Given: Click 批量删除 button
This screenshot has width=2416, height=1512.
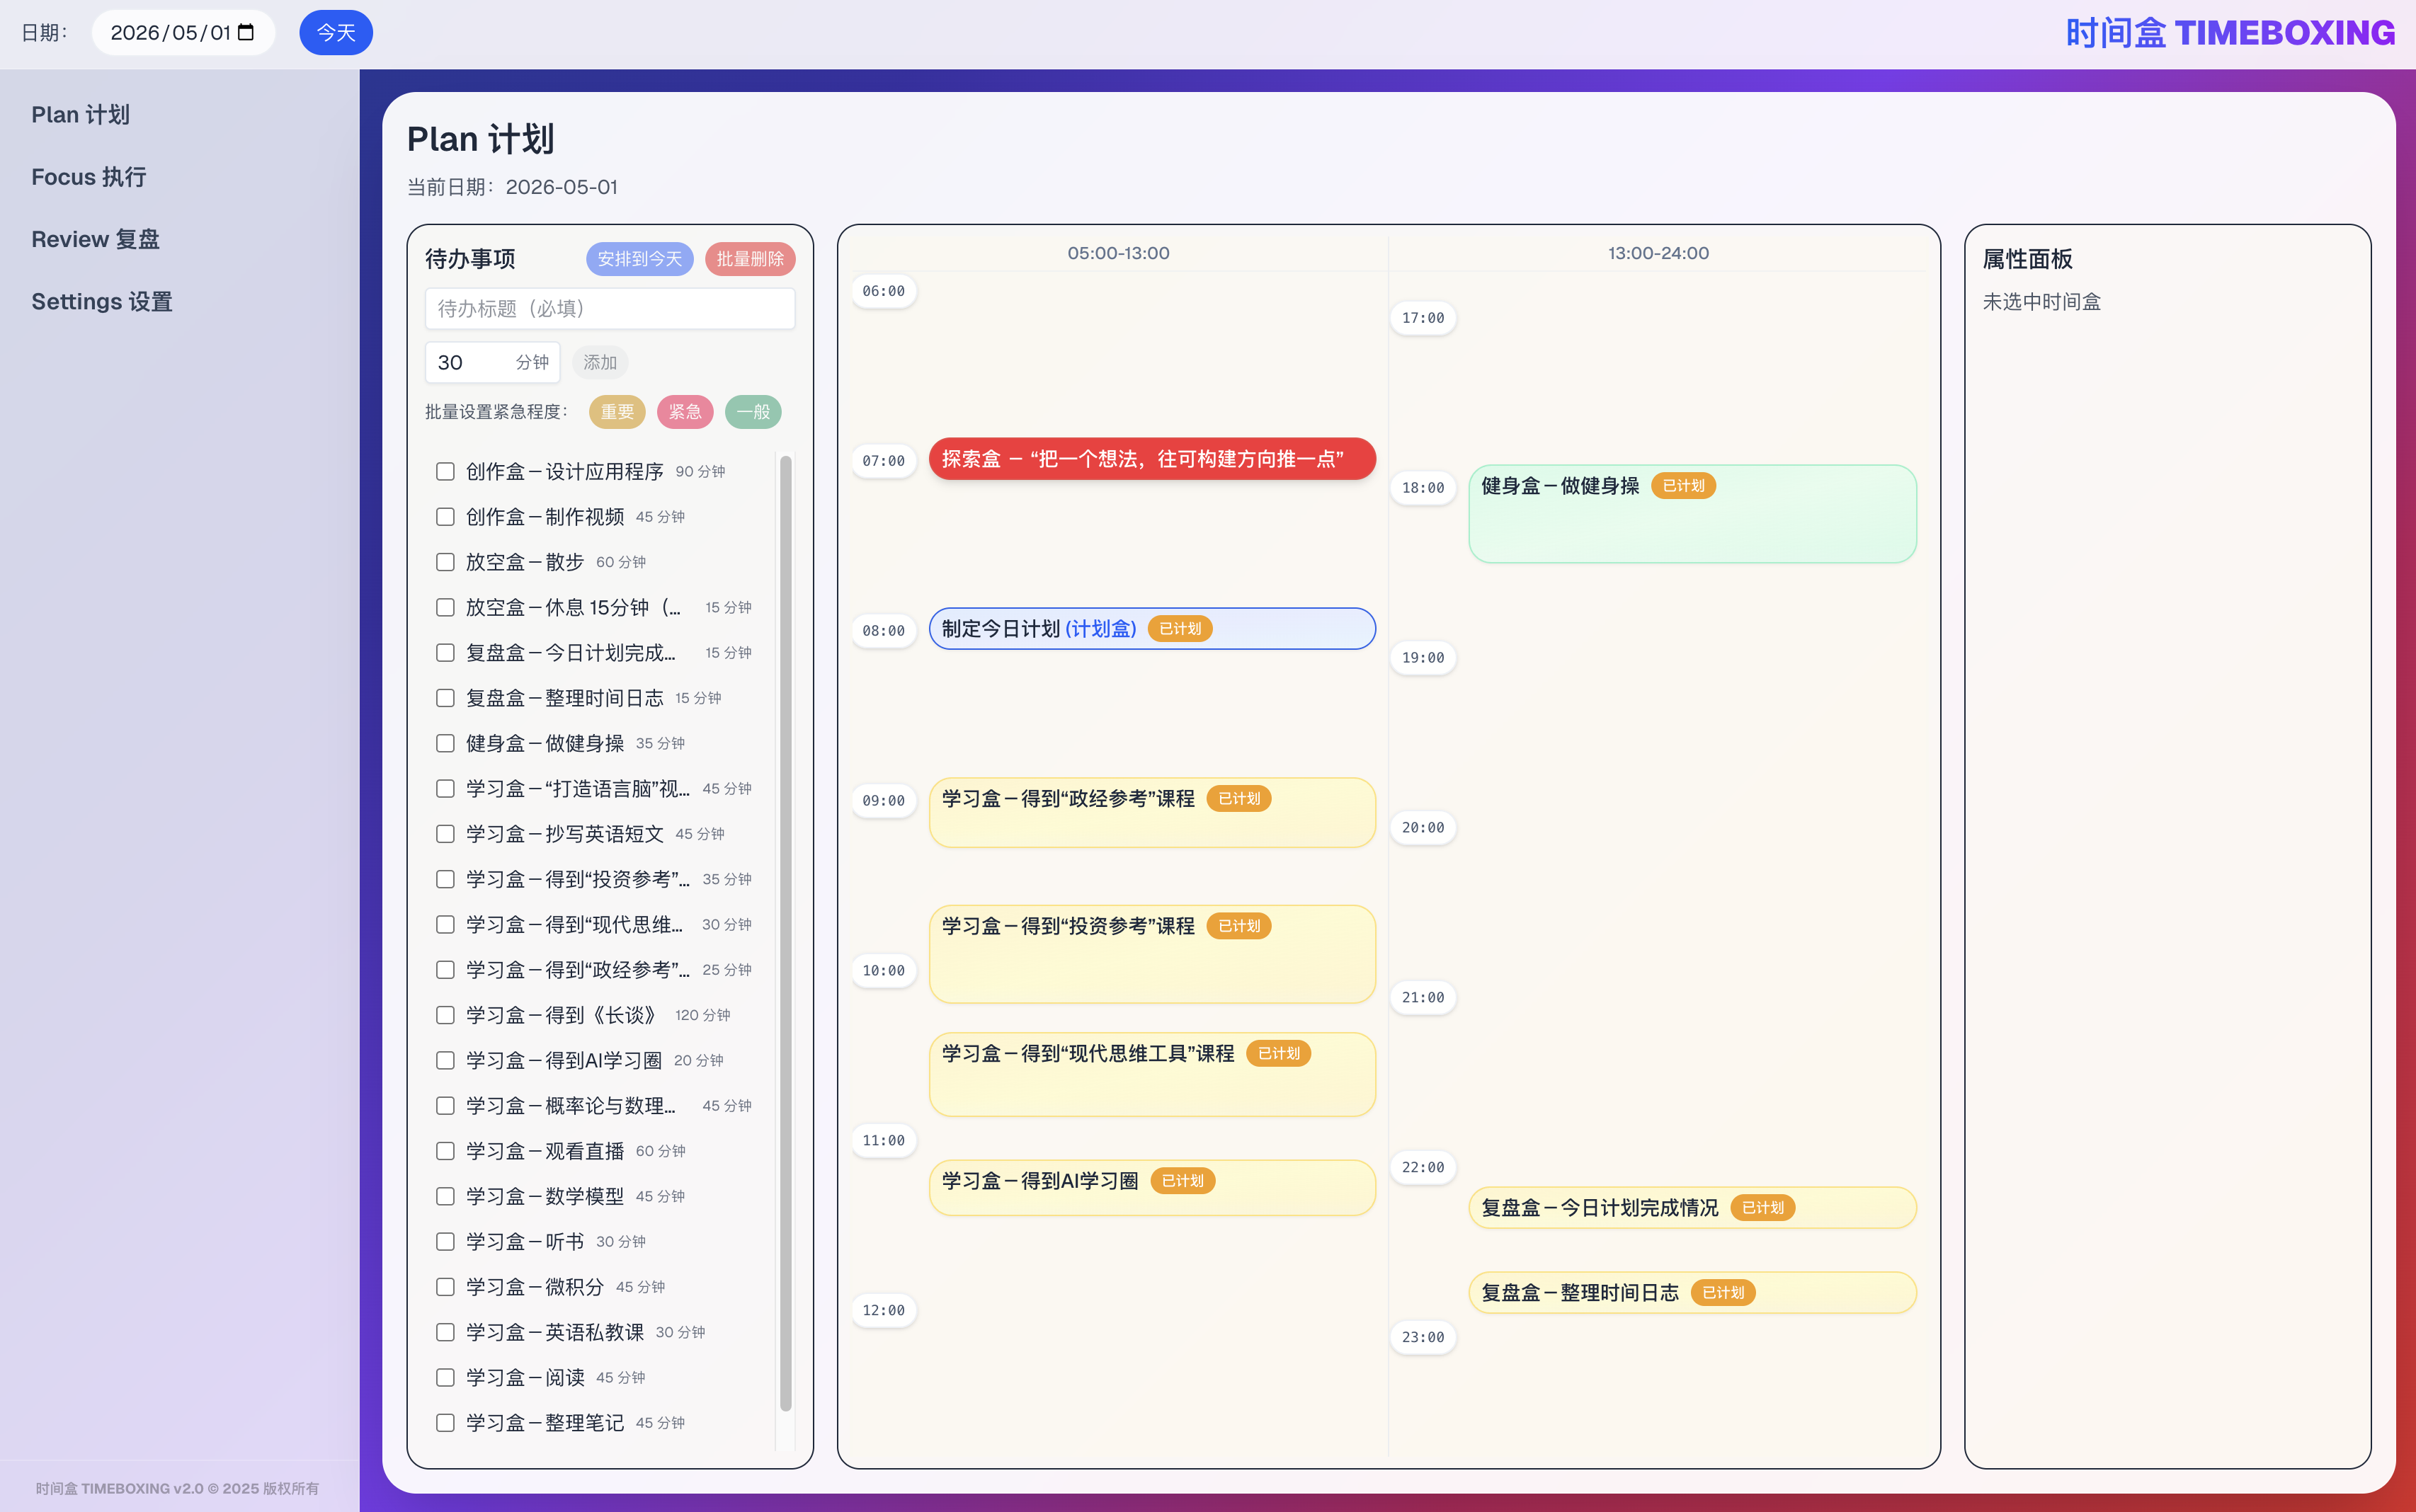Looking at the screenshot, I should [750, 259].
